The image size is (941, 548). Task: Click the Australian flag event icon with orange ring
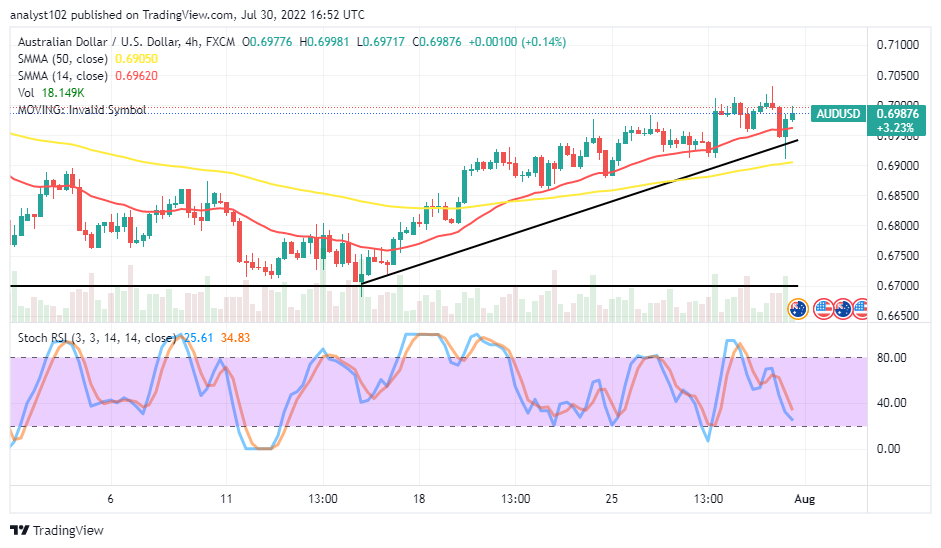click(798, 309)
